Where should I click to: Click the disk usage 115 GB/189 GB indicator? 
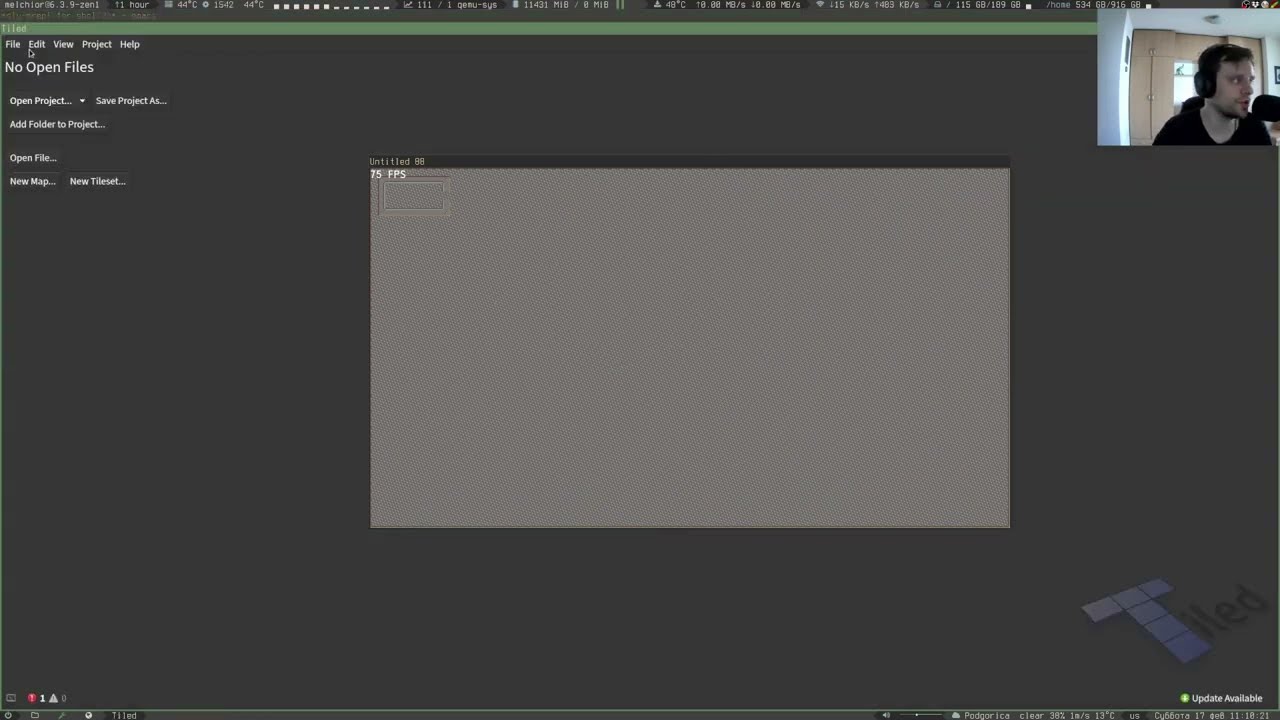pyautogui.click(x=983, y=5)
